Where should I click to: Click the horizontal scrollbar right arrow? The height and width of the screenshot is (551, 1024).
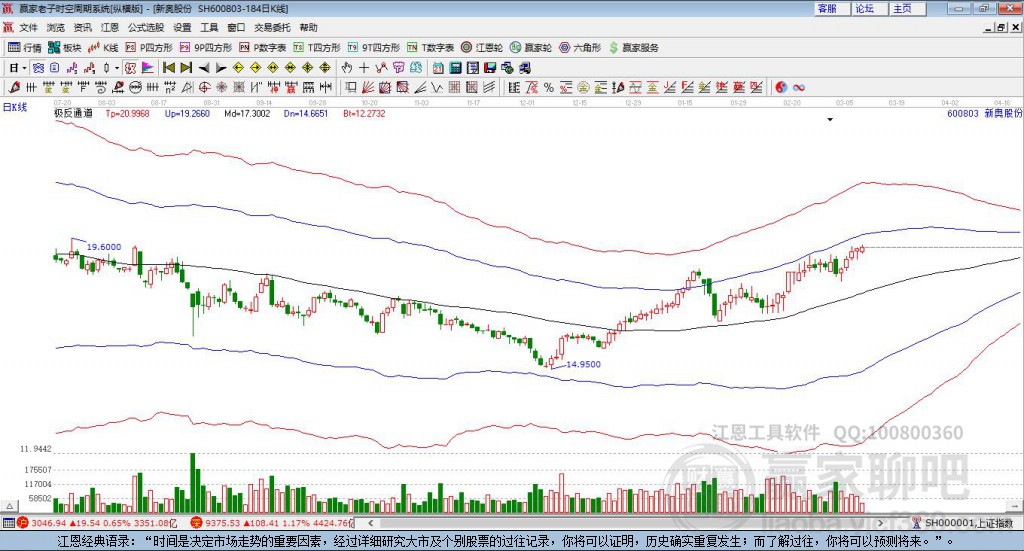click(880, 523)
